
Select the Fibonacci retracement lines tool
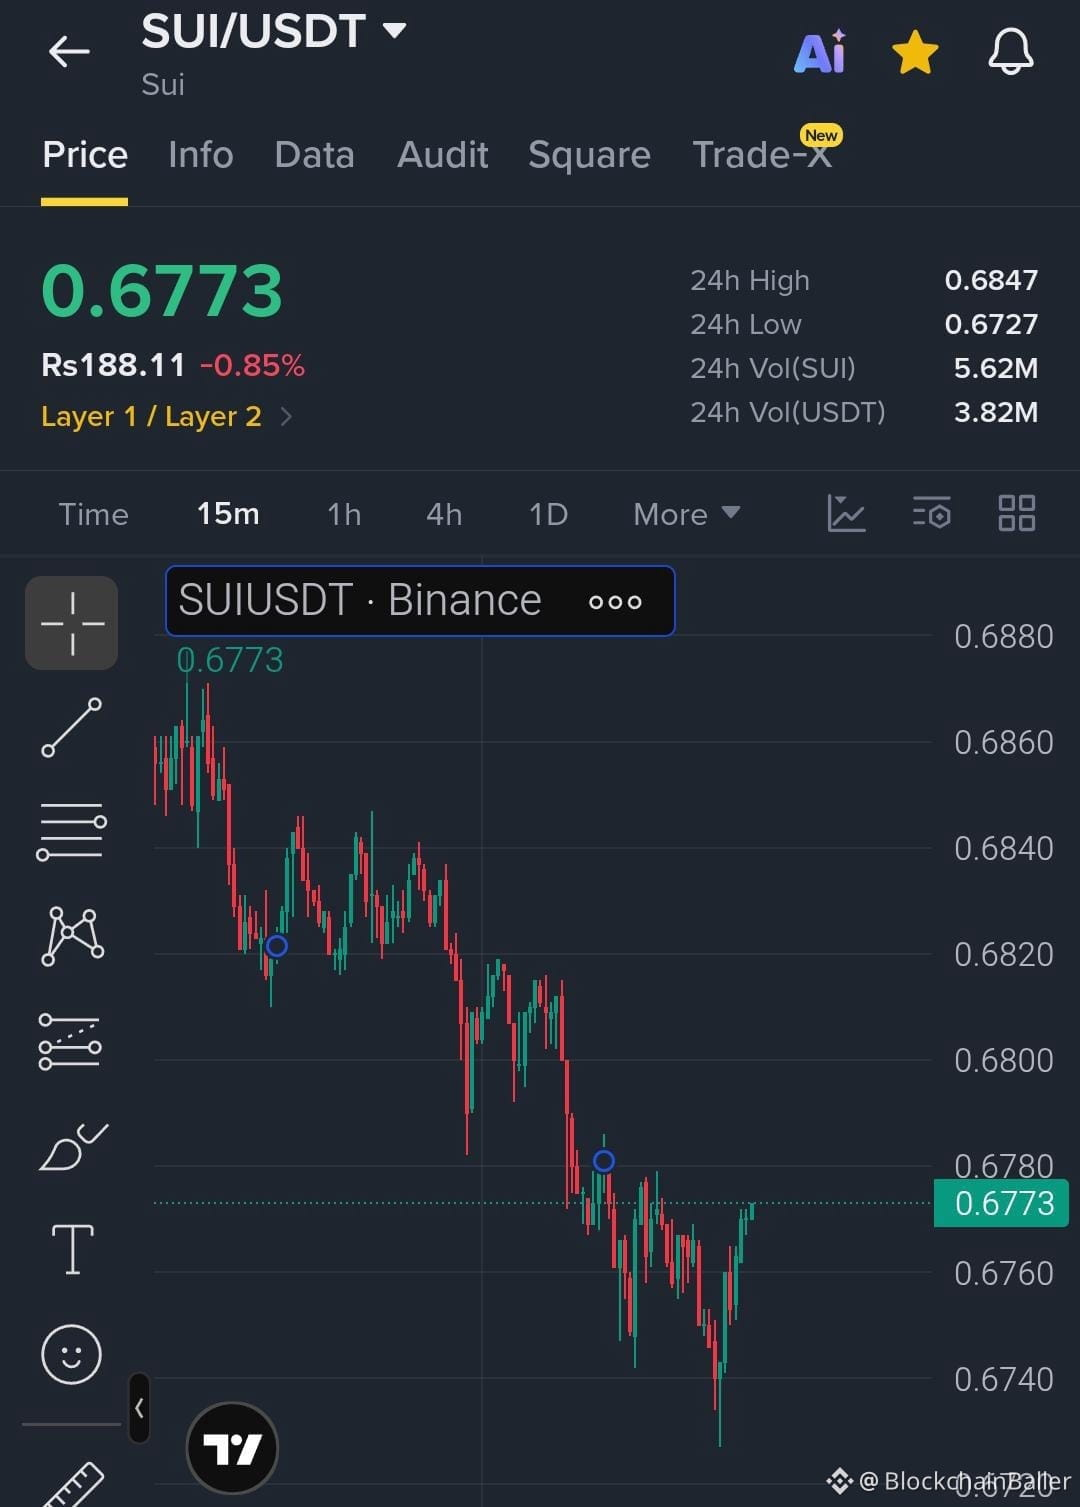70,1042
